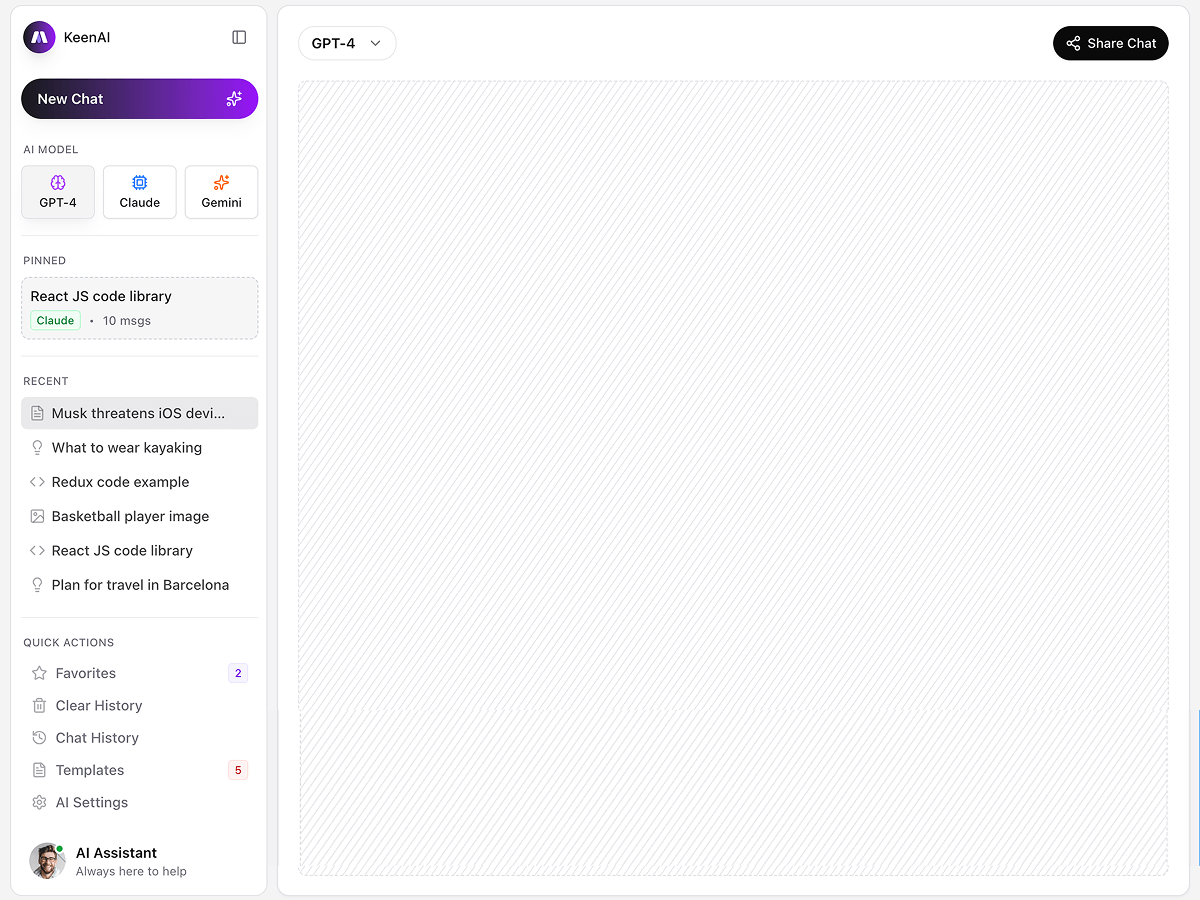Click image icon beside Basketball player image
This screenshot has width=1200, height=900.
37,516
